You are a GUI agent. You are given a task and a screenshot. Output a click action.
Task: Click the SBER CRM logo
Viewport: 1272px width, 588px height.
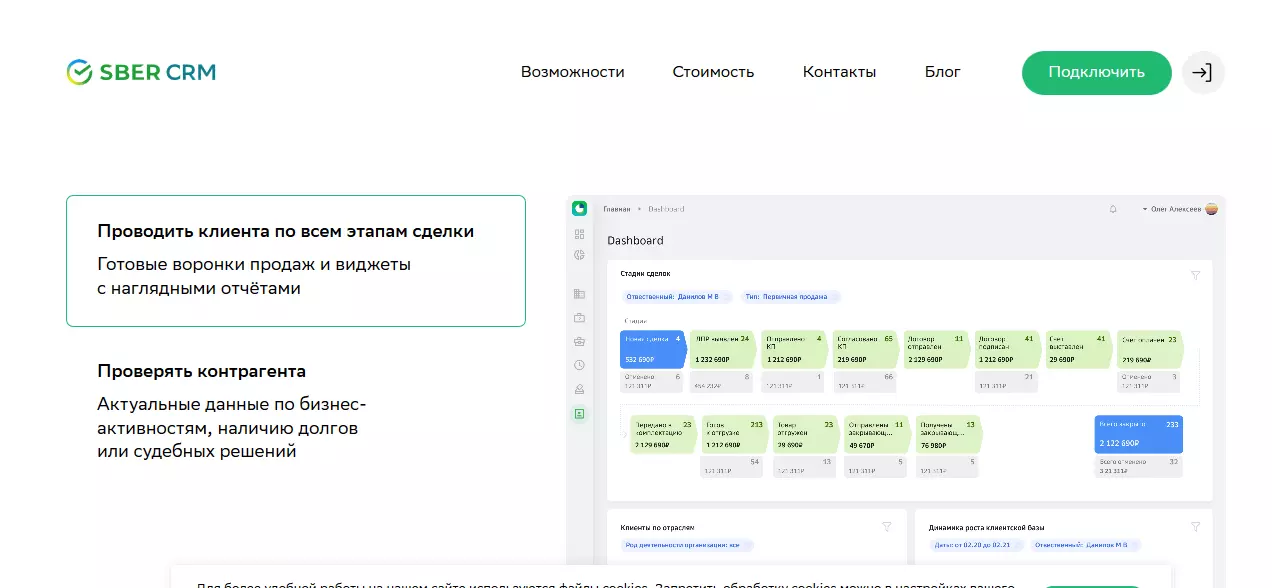click(x=141, y=72)
